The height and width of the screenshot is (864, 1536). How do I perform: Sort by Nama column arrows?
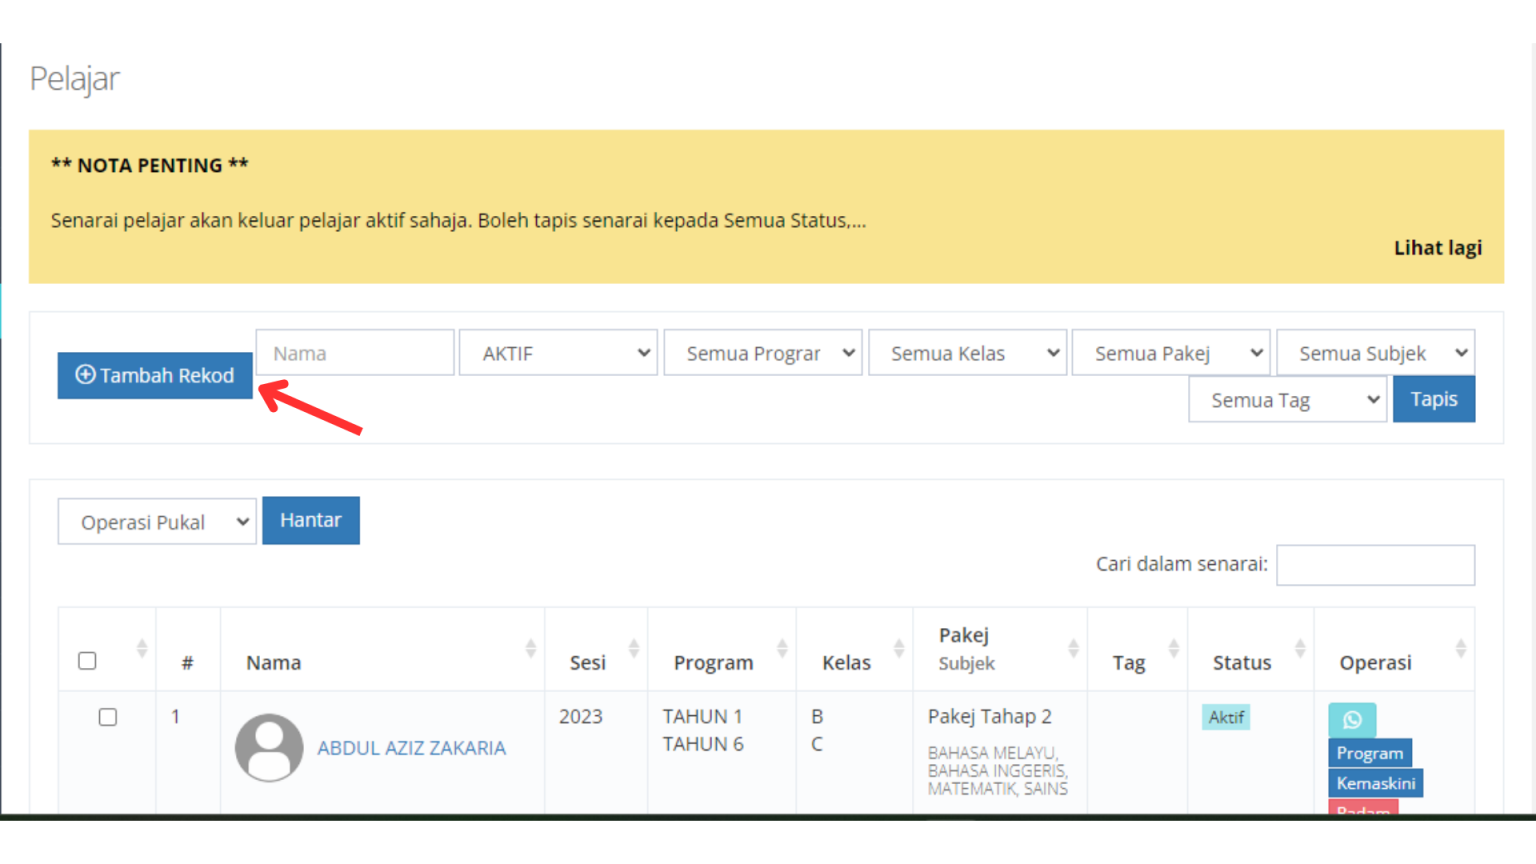coord(530,649)
